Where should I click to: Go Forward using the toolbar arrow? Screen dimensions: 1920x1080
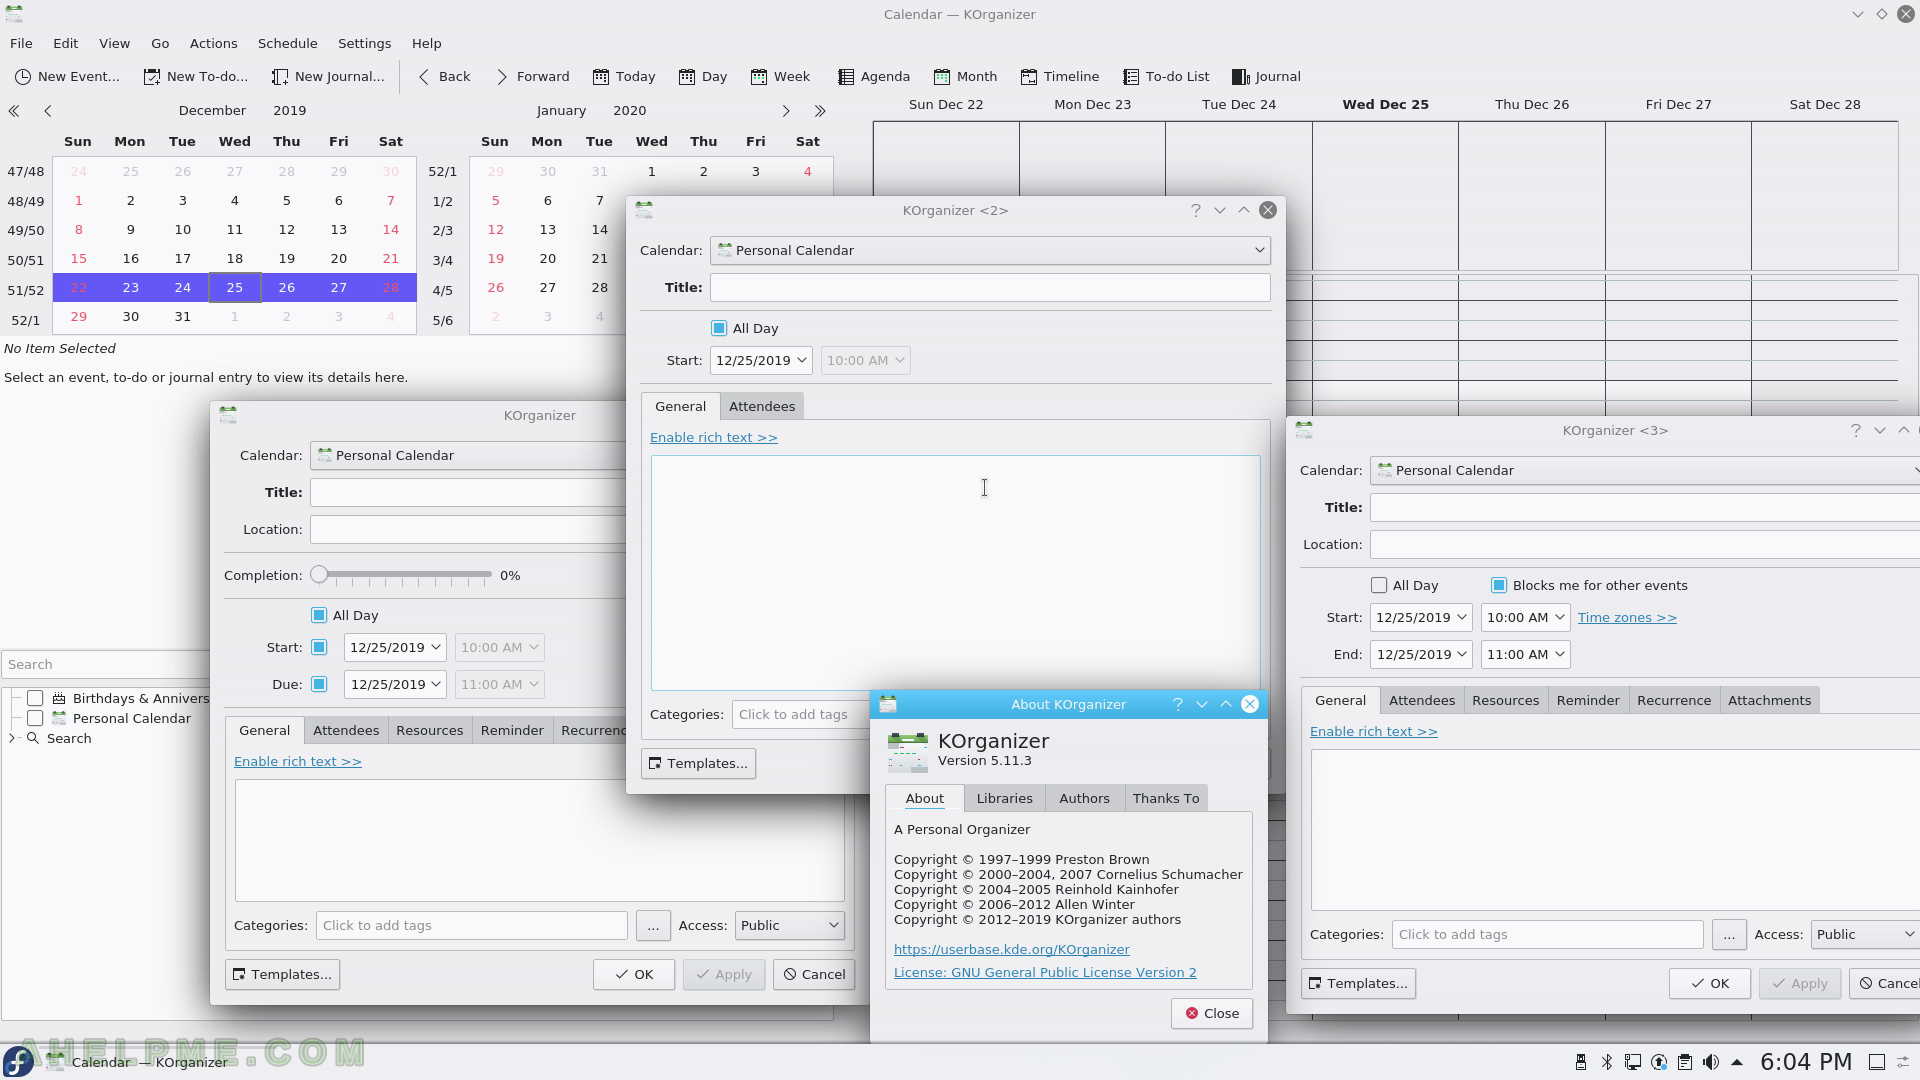pyautogui.click(x=532, y=77)
